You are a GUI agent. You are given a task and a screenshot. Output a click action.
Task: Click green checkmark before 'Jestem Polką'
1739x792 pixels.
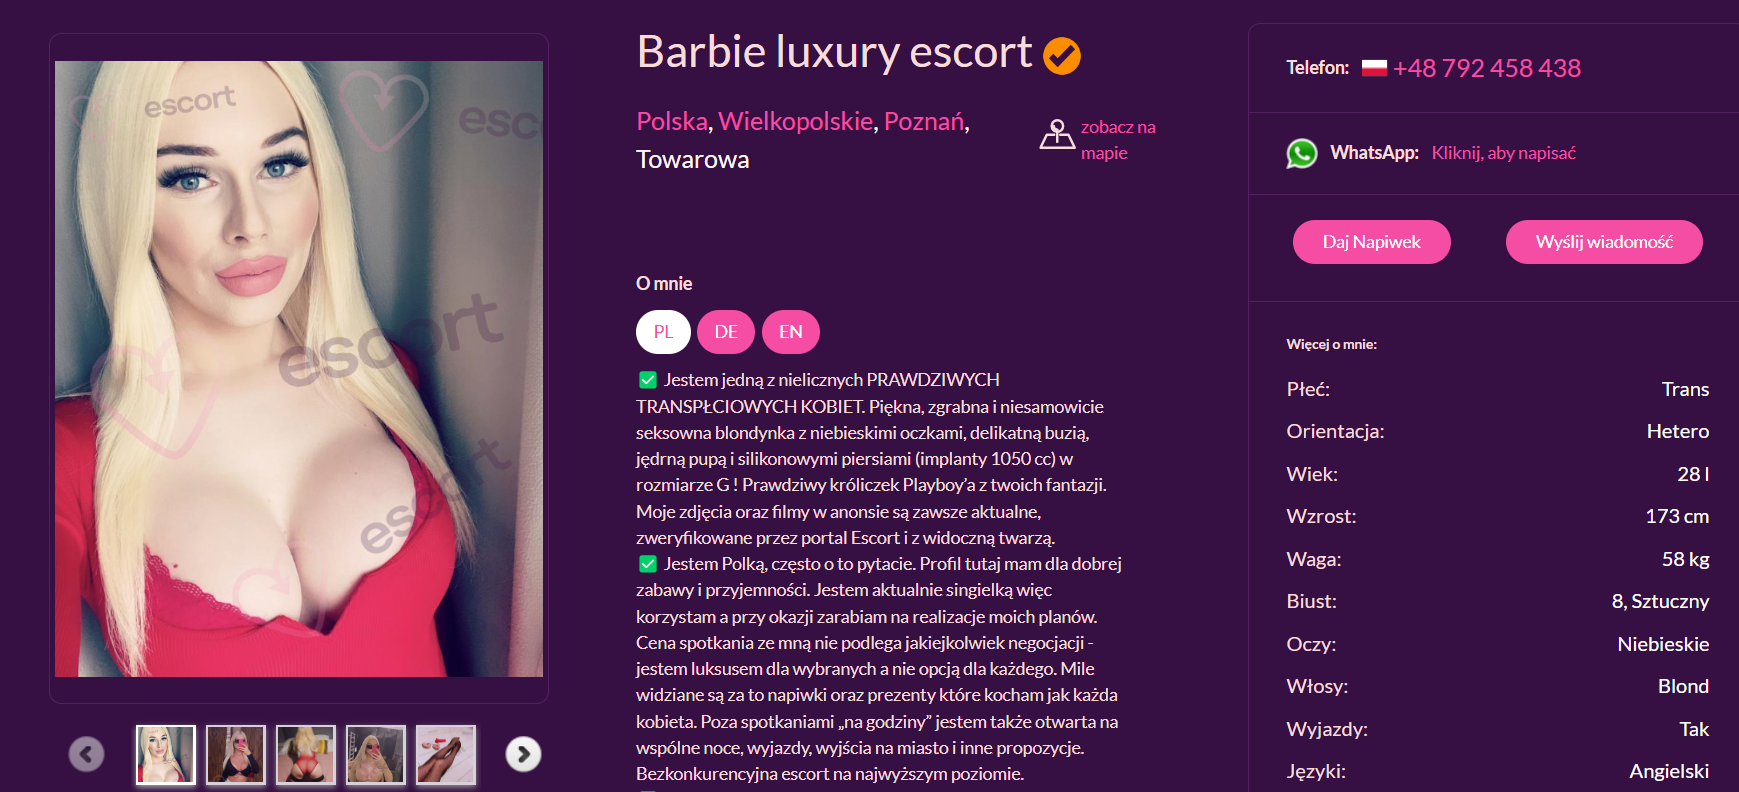coord(648,564)
